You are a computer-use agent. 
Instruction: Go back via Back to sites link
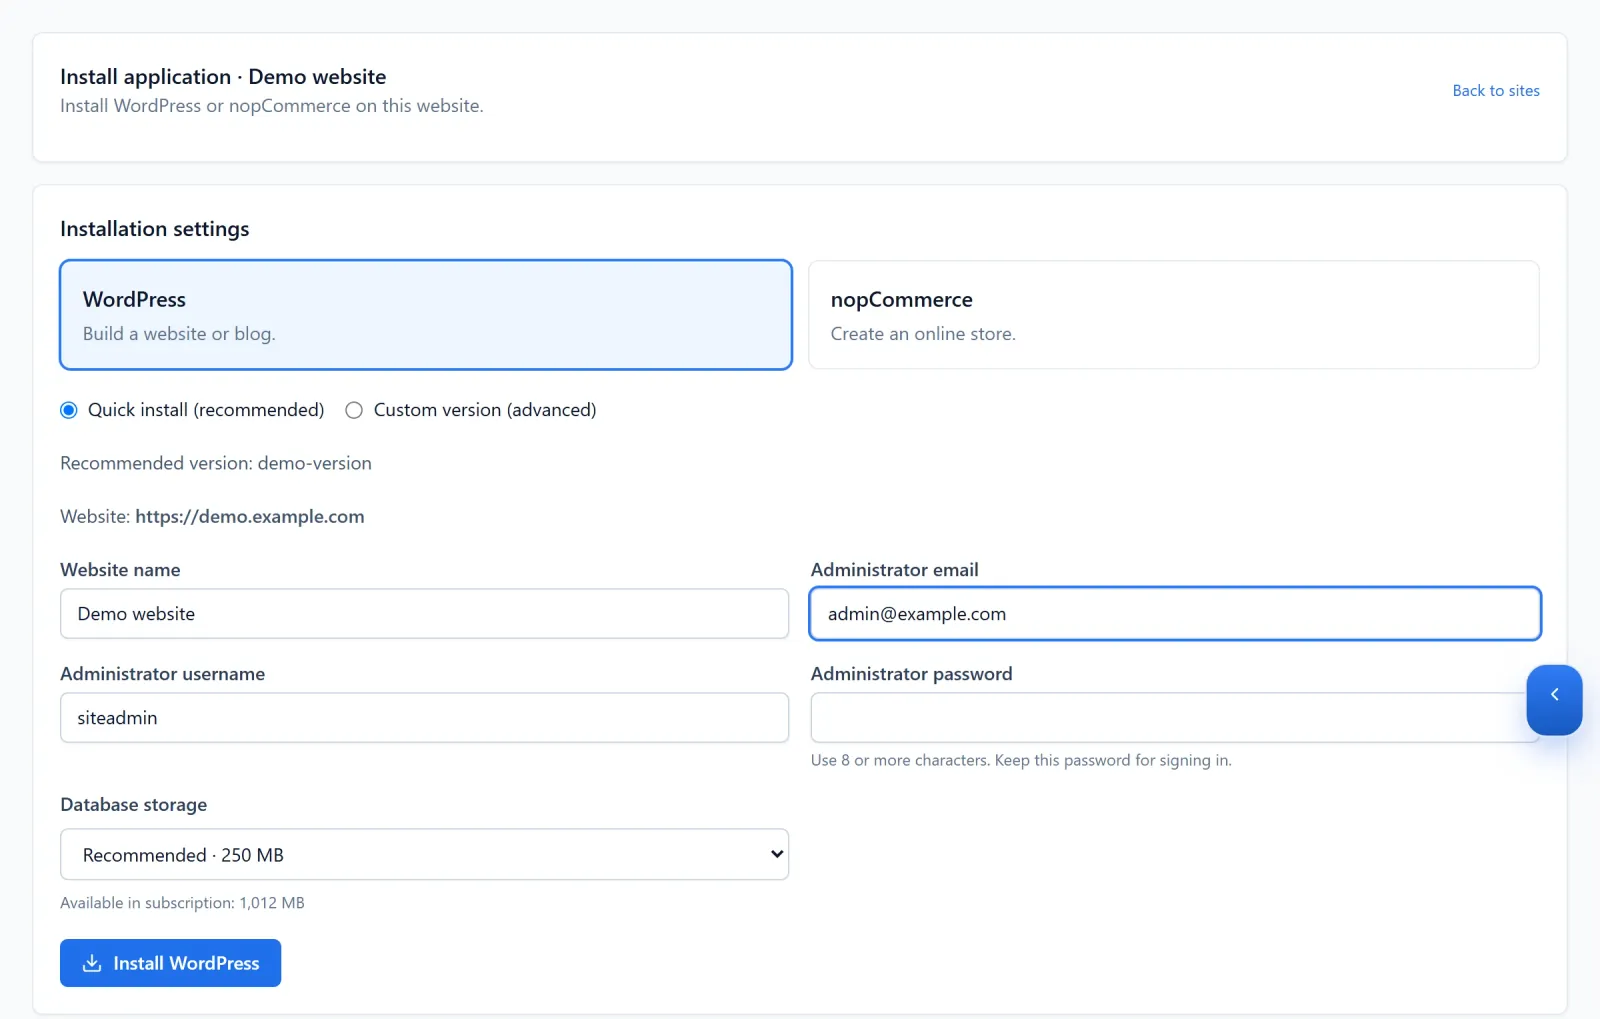tap(1496, 91)
